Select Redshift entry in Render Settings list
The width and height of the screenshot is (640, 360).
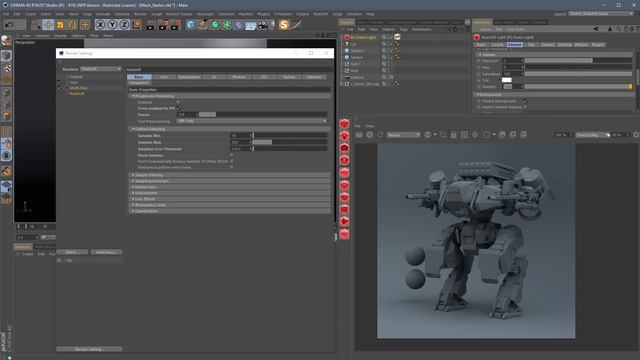[x=77, y=93]
